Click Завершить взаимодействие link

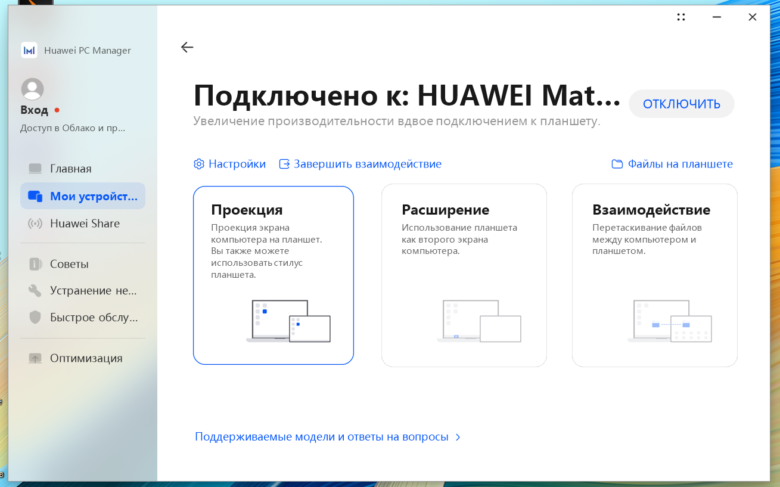coord(367,164)
